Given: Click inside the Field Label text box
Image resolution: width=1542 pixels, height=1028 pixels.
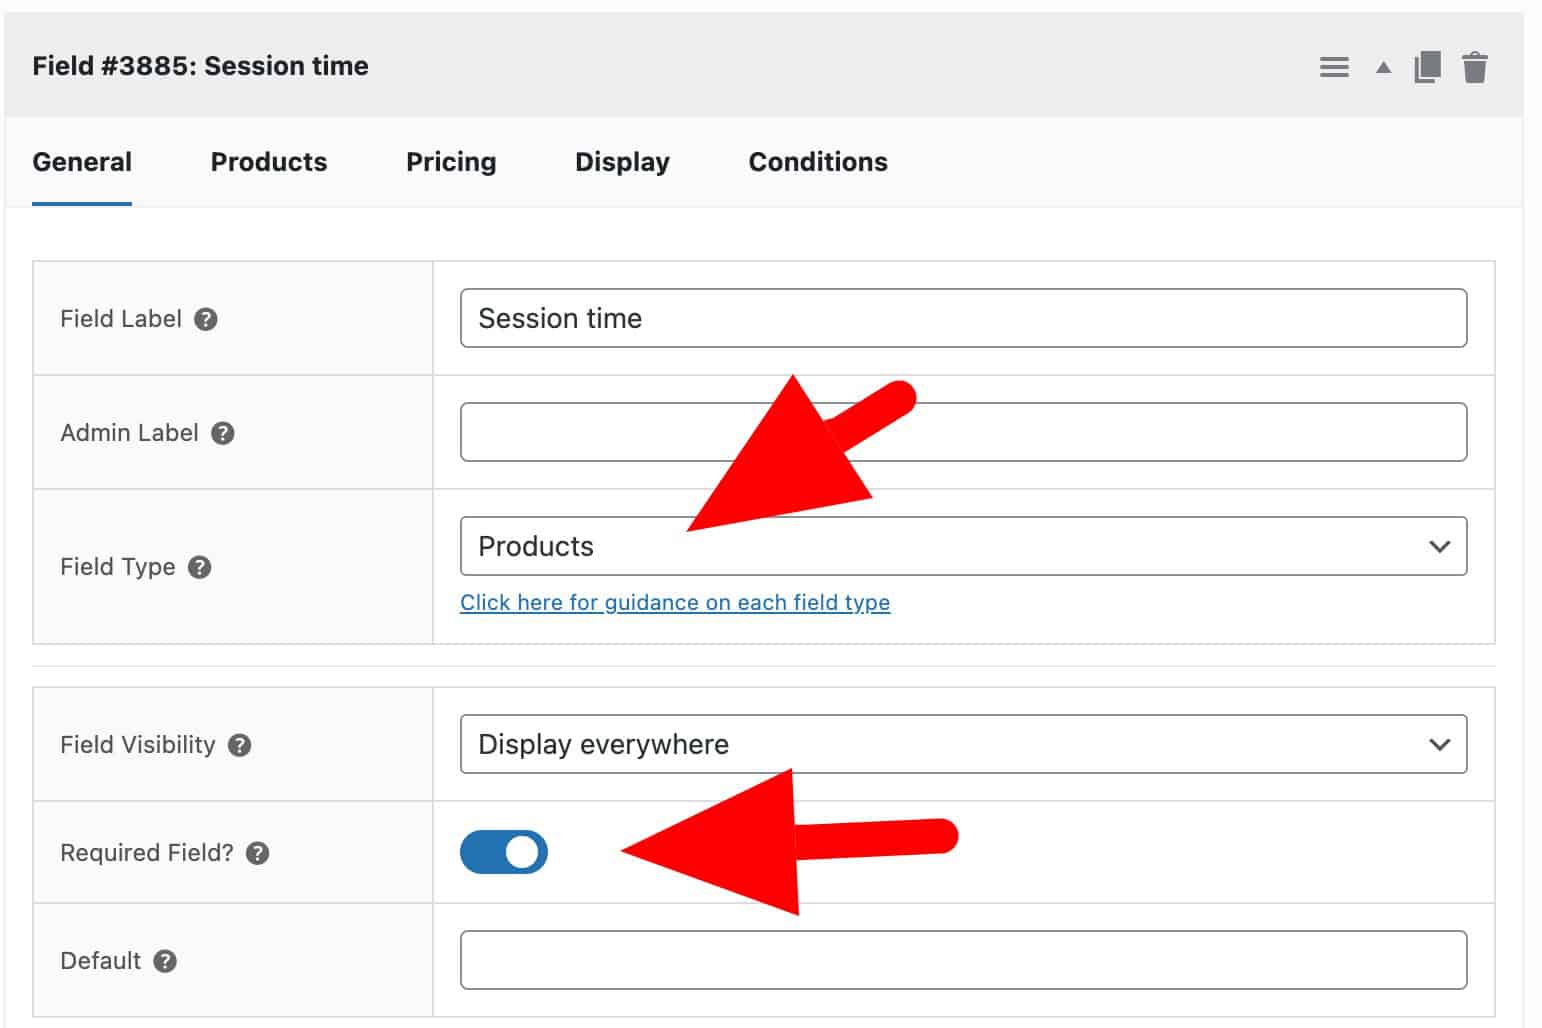Looking at the screenshot, I should pos(963,318).
